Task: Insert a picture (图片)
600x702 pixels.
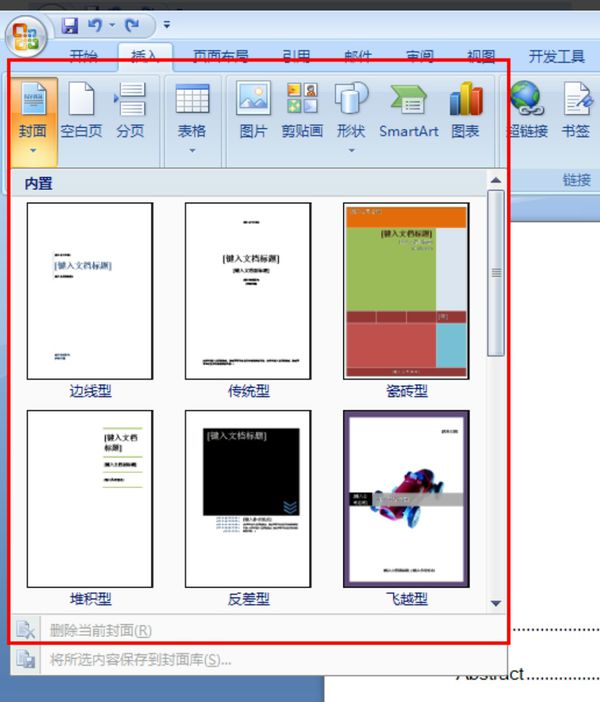Action: coord(253,111)
